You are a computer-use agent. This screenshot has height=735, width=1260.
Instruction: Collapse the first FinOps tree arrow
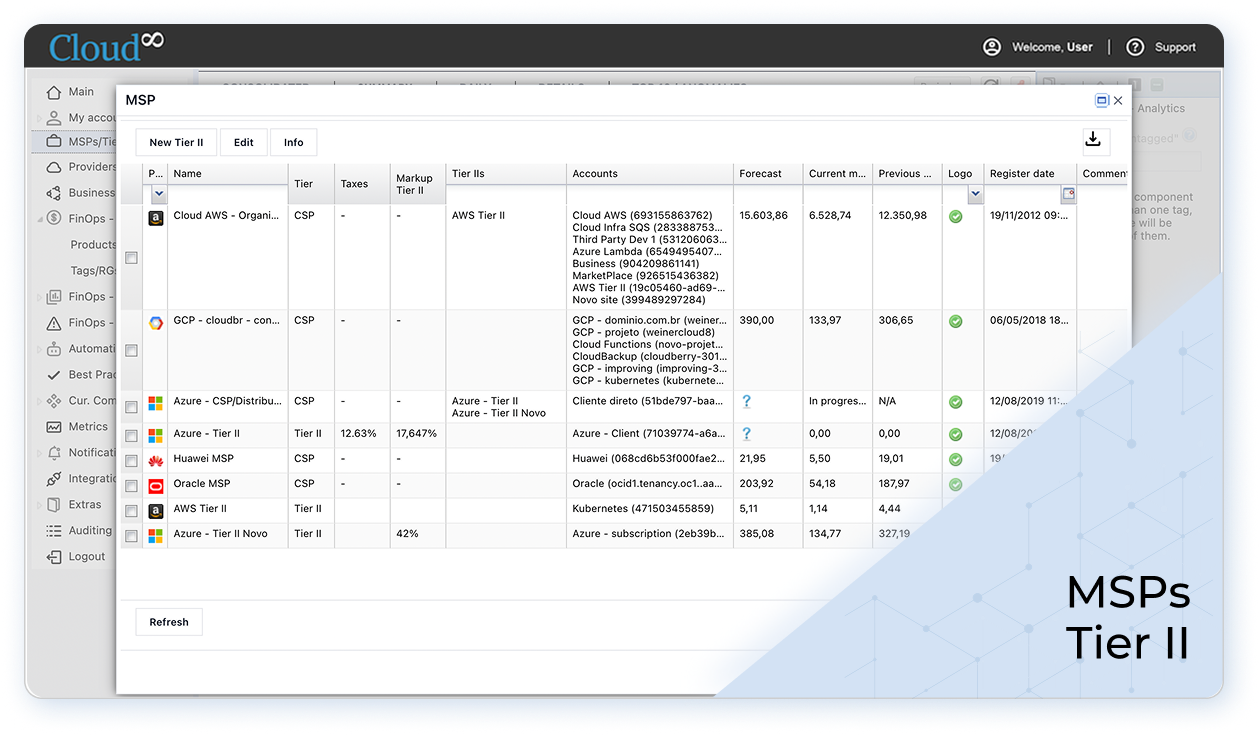[39, 219]
